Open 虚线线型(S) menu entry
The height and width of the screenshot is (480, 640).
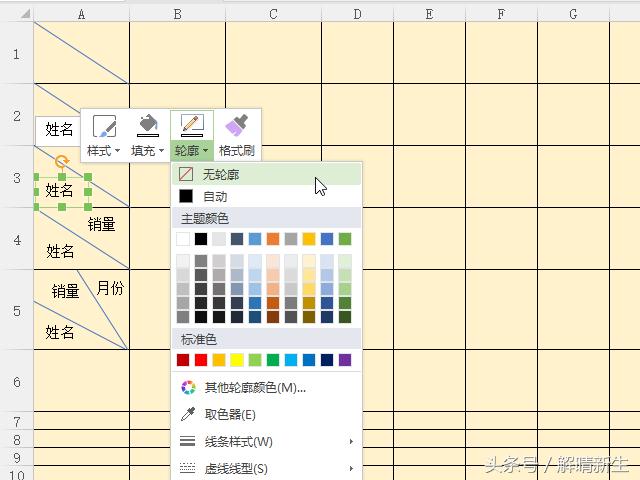pyautogui.click(x=267, y=468)
